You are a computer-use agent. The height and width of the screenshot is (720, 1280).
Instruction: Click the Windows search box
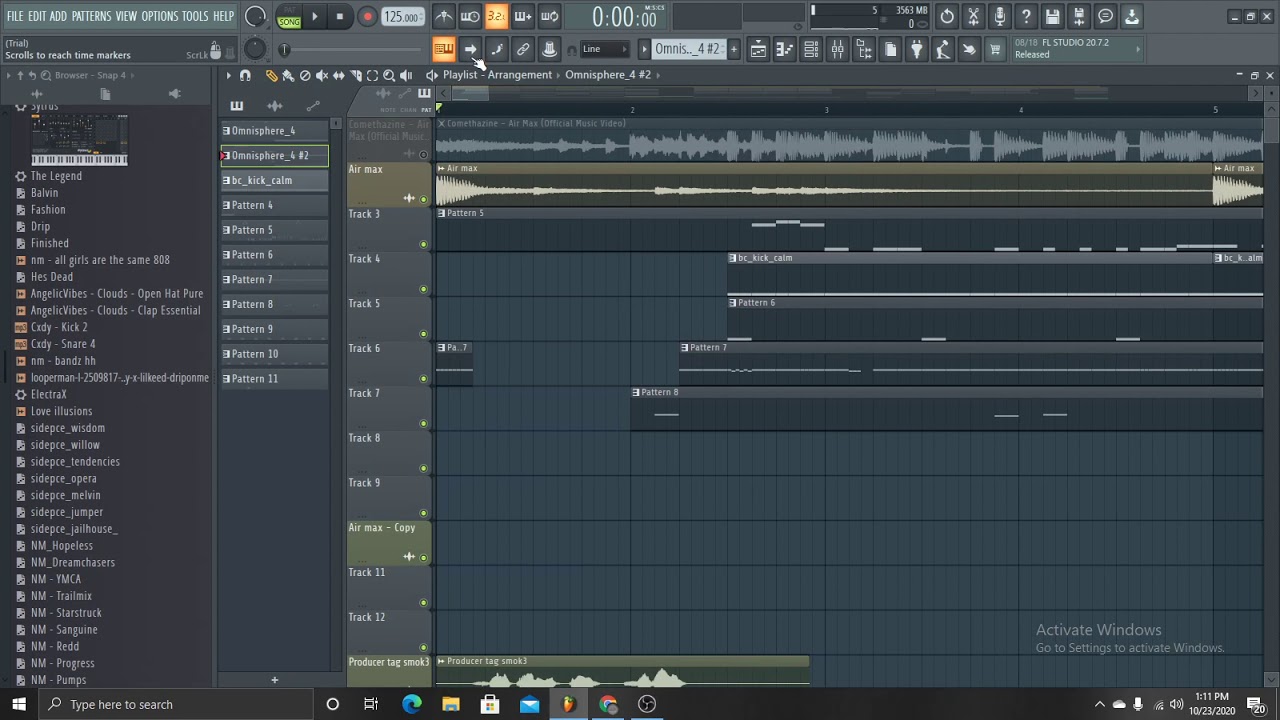176,704
